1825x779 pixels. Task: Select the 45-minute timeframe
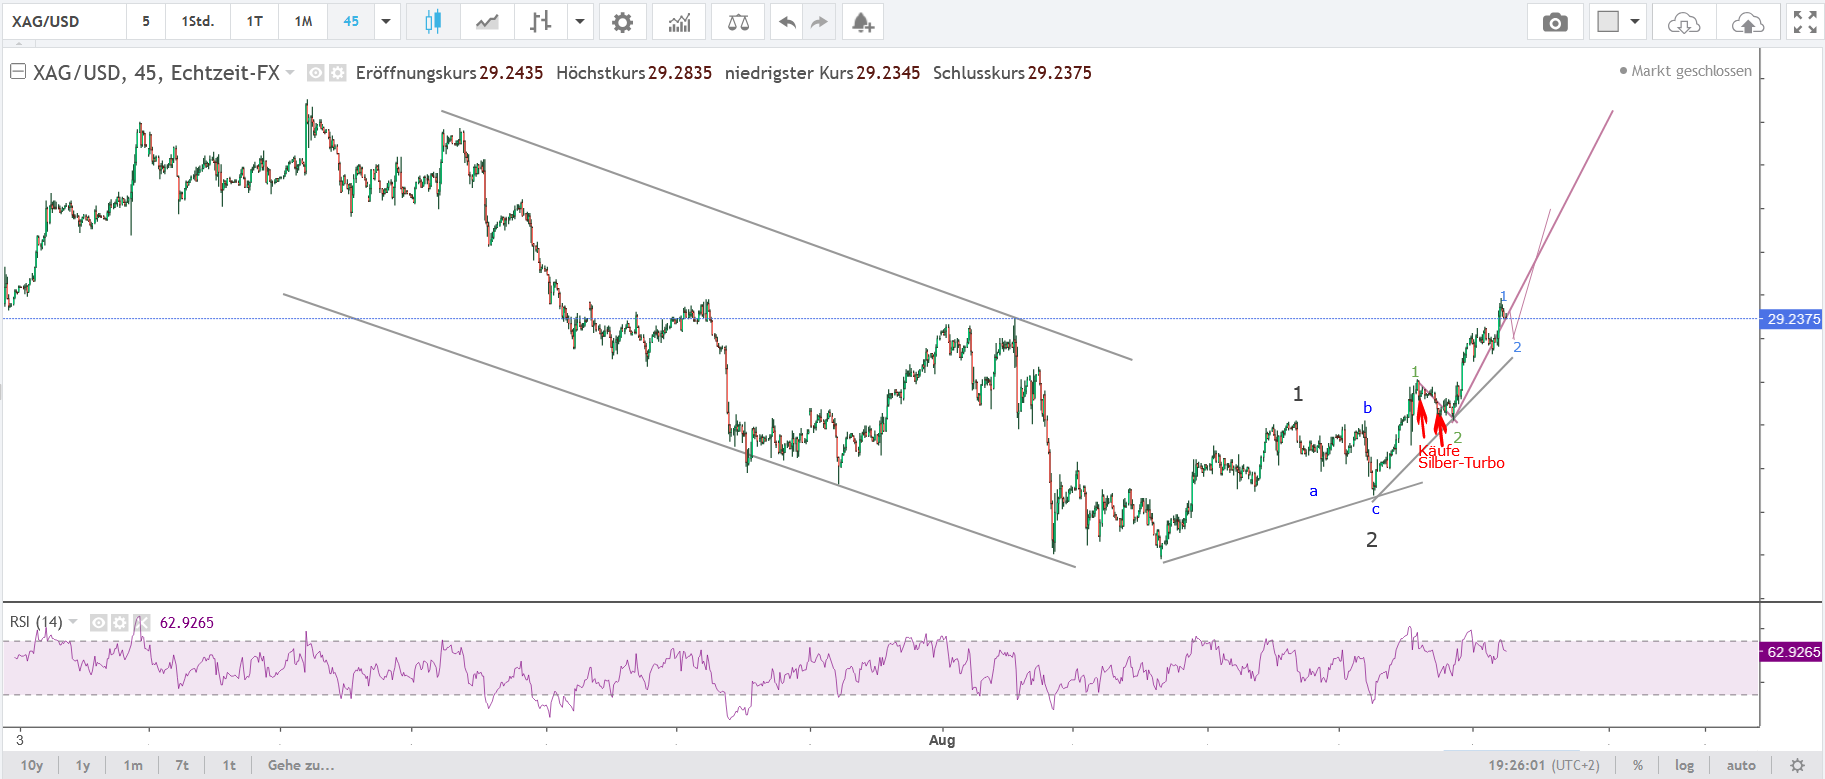click(351, 22)
